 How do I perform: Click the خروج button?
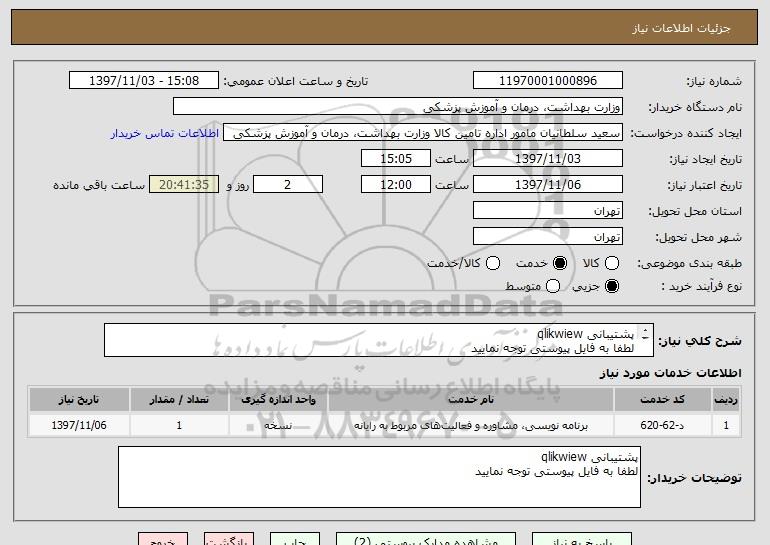click(x=163, y=539)
